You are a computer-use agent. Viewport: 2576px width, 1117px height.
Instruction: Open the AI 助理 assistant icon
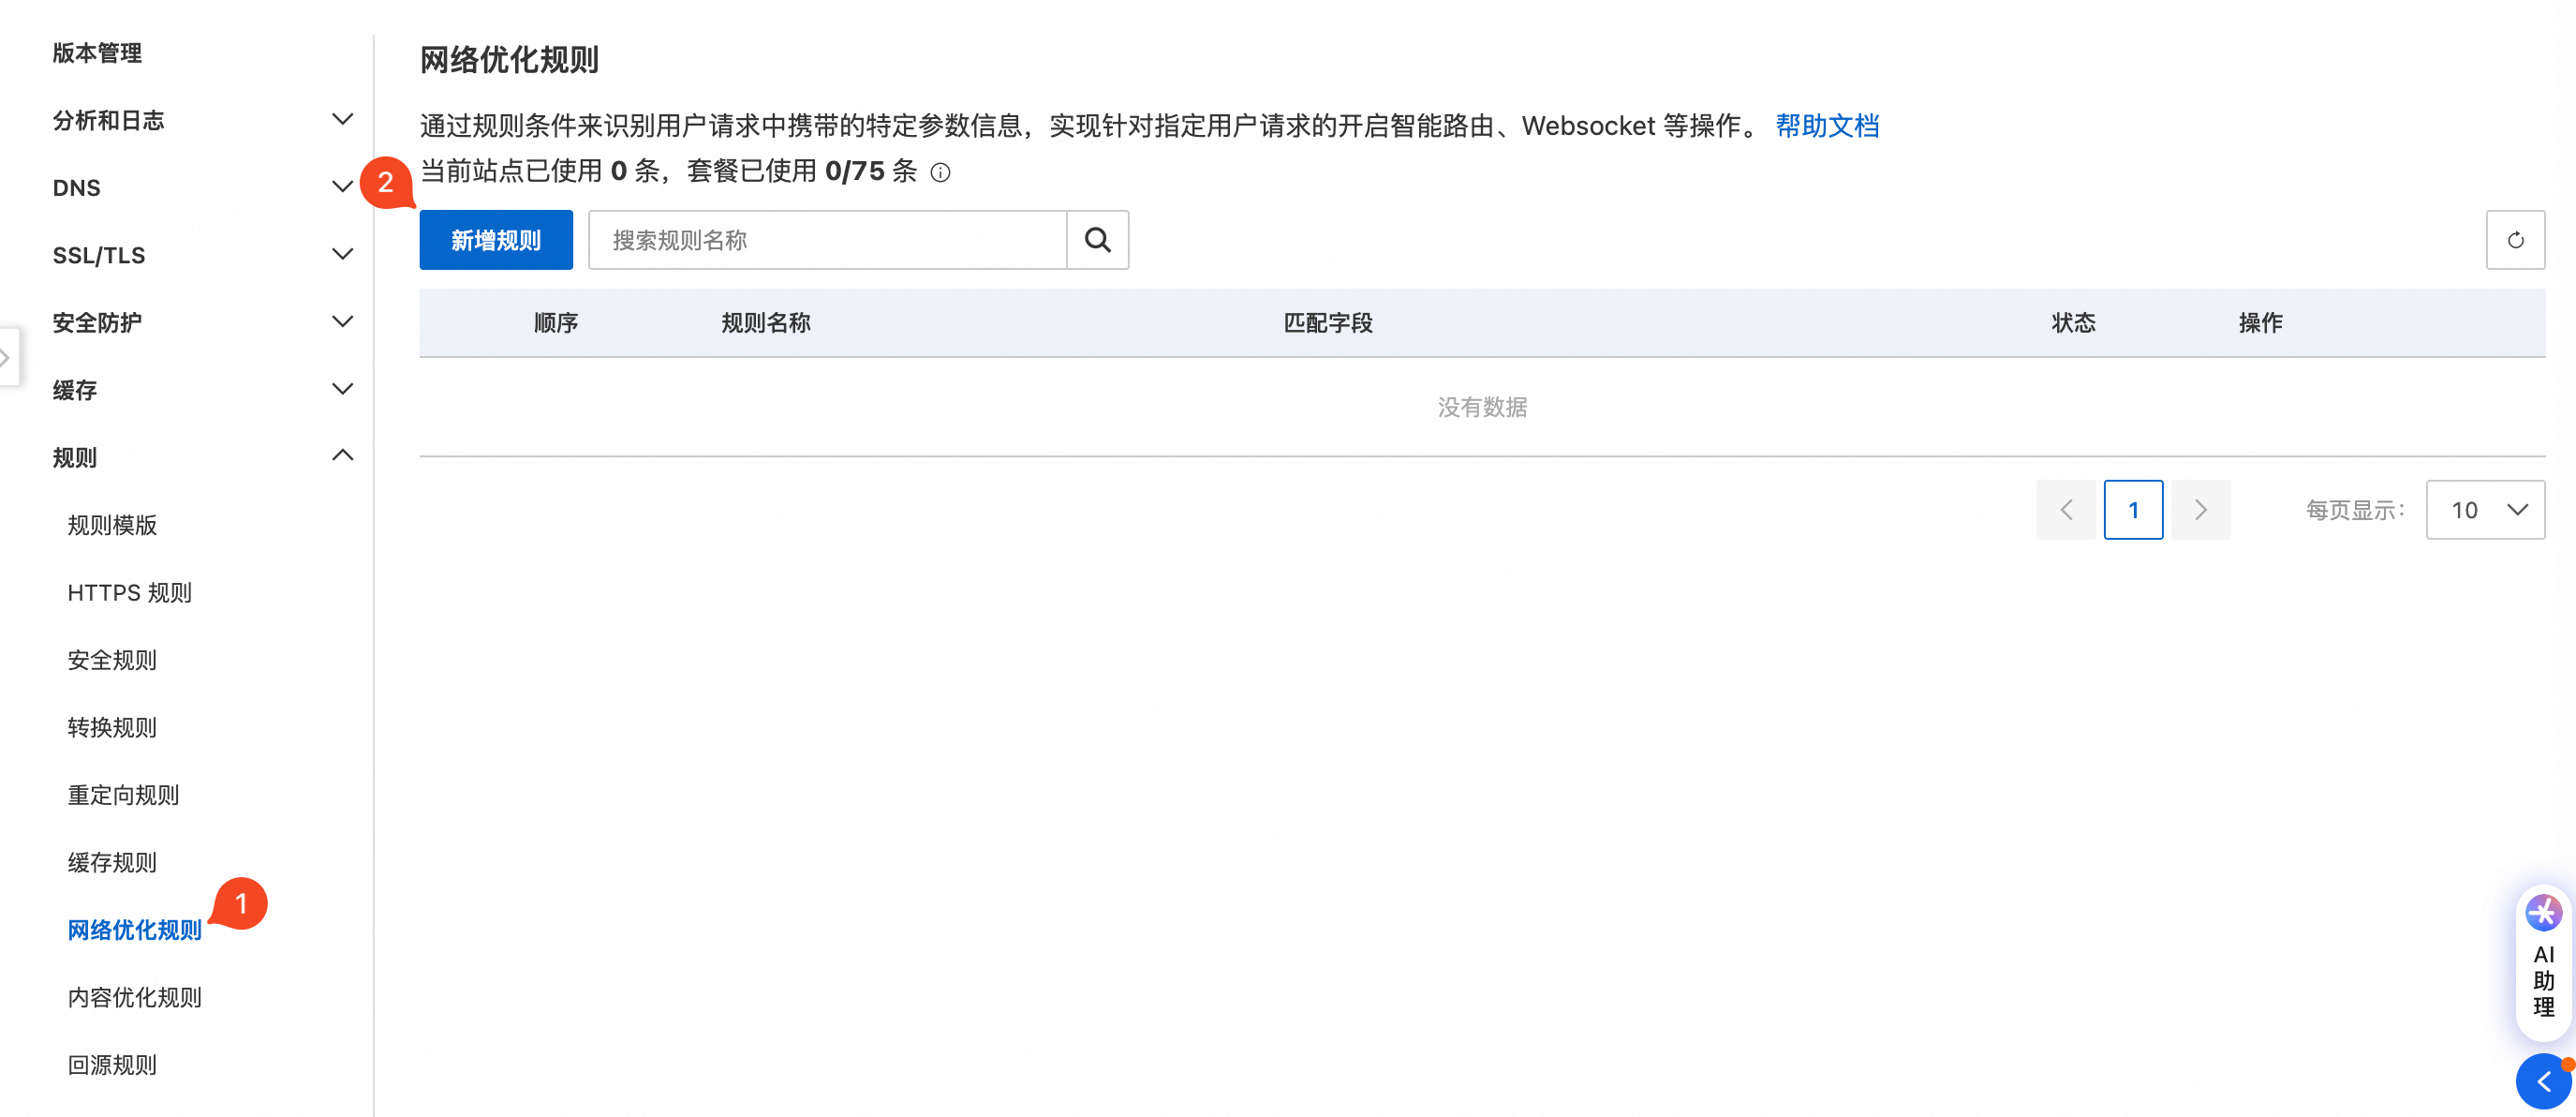point(2543,912)
